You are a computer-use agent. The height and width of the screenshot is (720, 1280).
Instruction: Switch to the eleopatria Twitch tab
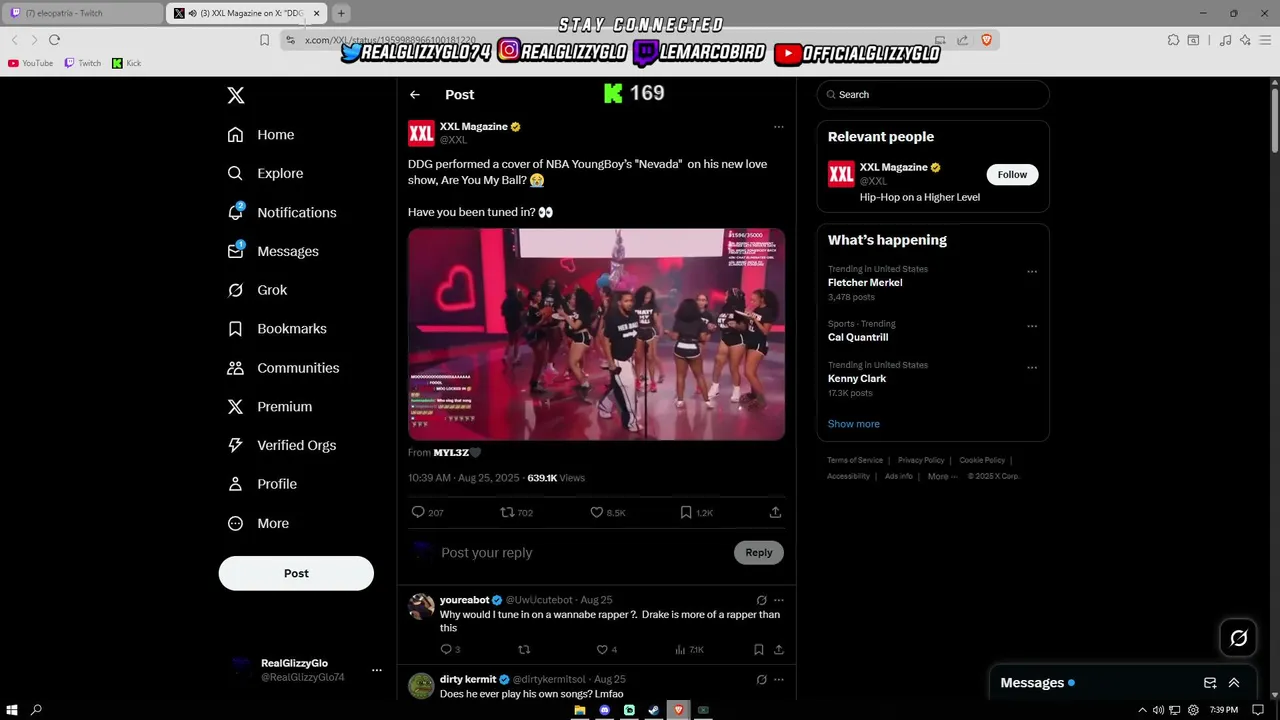point(83,13)
